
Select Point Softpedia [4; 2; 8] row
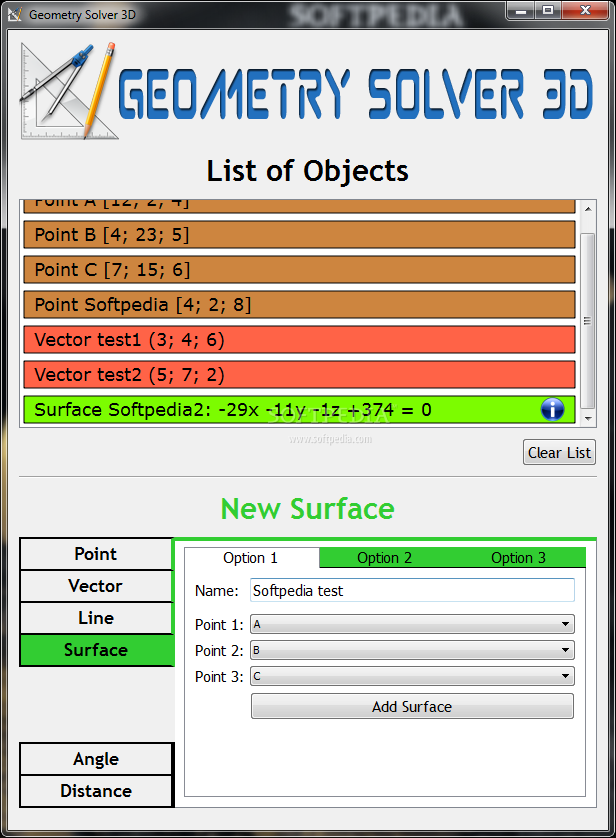[299, 305]
